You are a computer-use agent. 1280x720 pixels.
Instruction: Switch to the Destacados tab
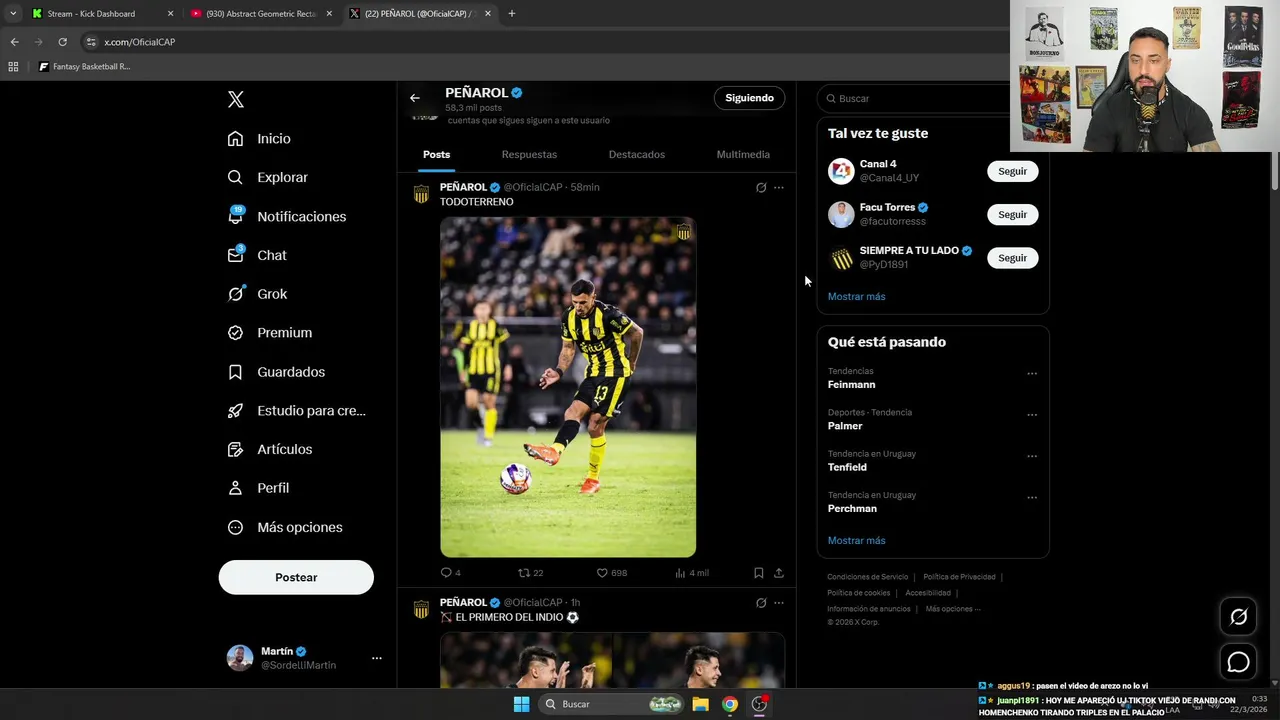637,154
